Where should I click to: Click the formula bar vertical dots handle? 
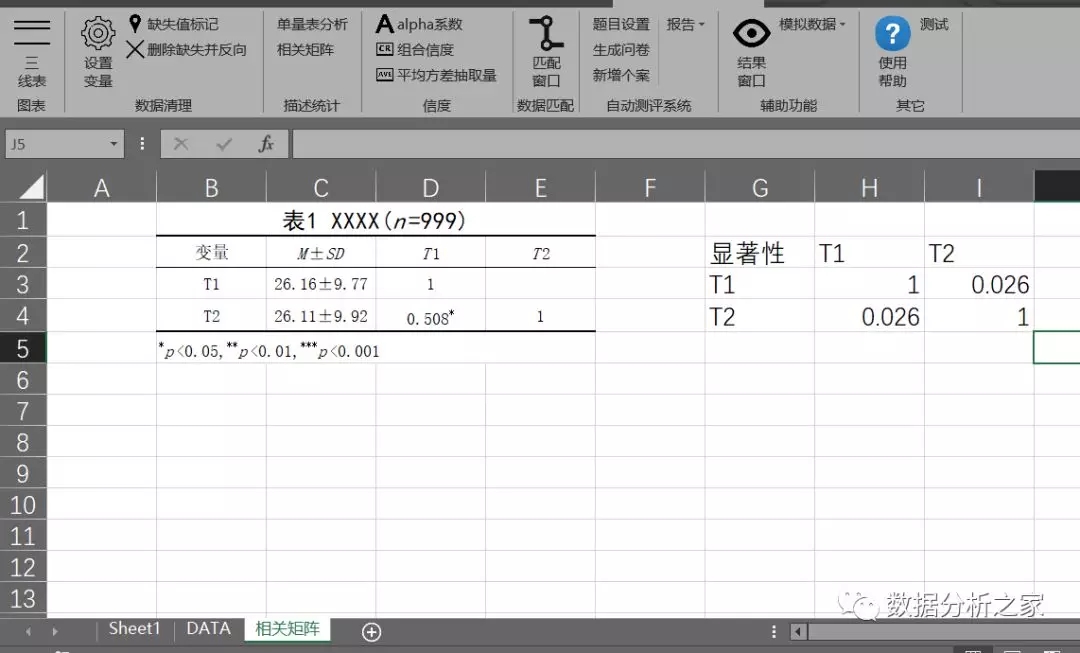(142, 144)
